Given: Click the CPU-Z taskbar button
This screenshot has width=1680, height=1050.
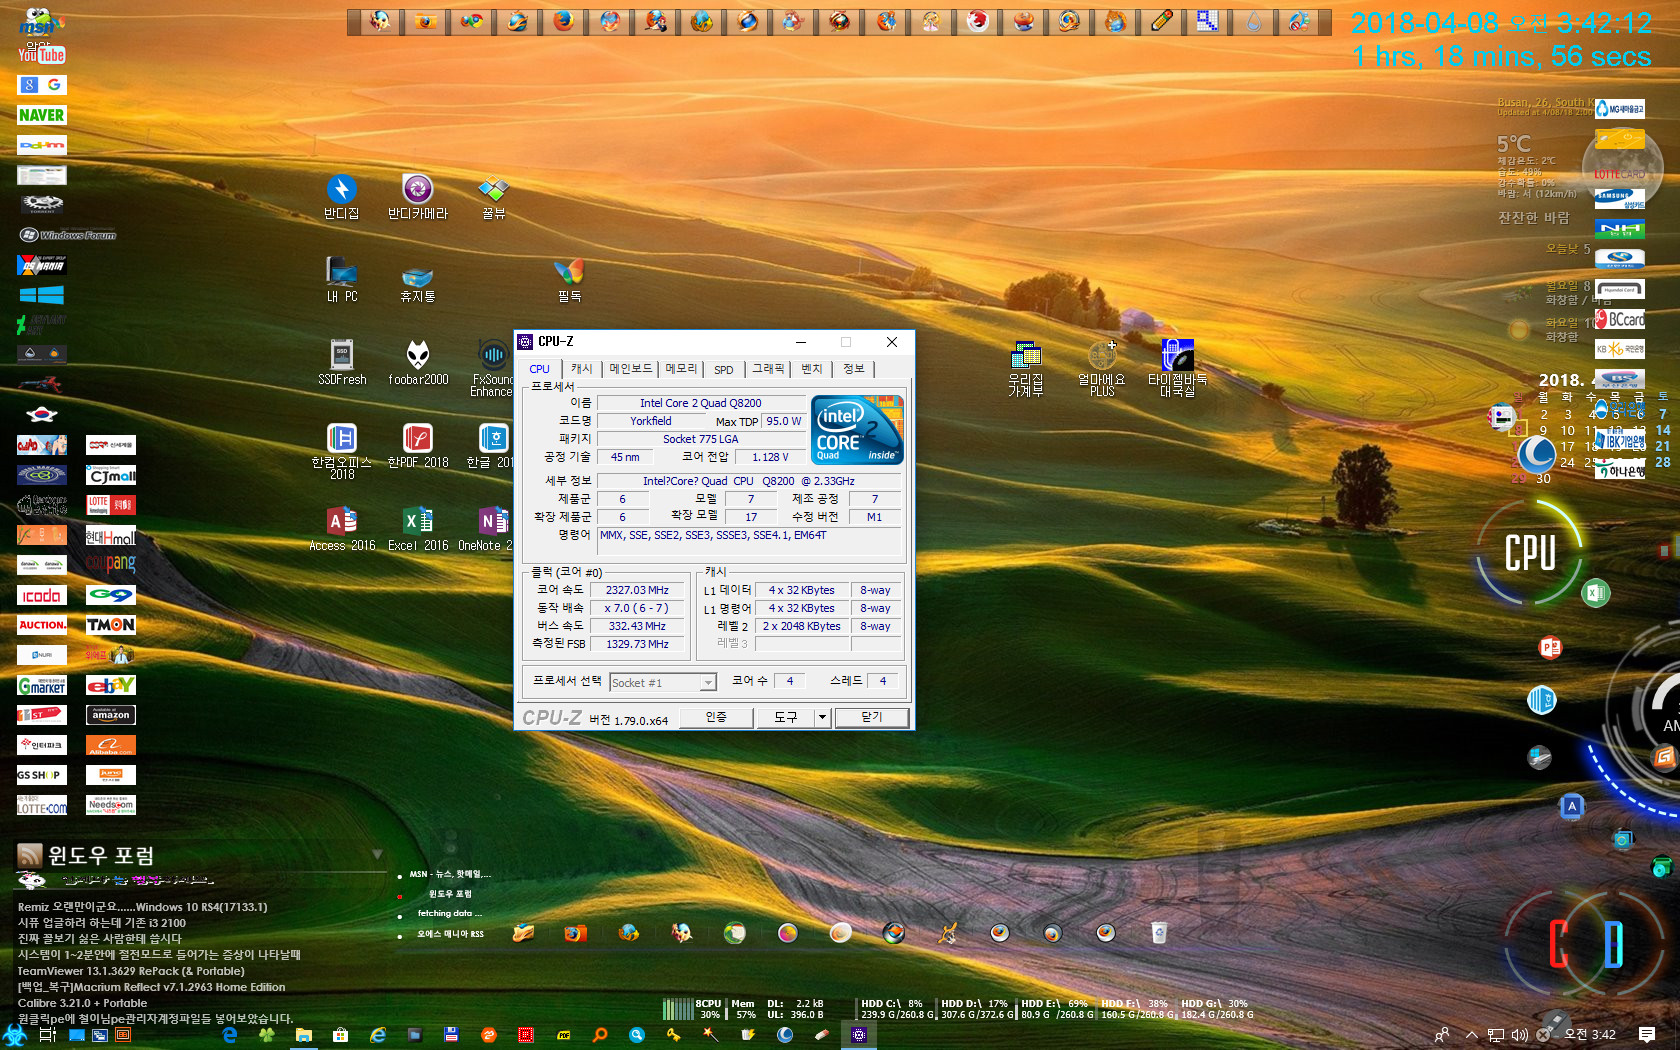Looking at the screenshot, I should (x=858, y=1035).
